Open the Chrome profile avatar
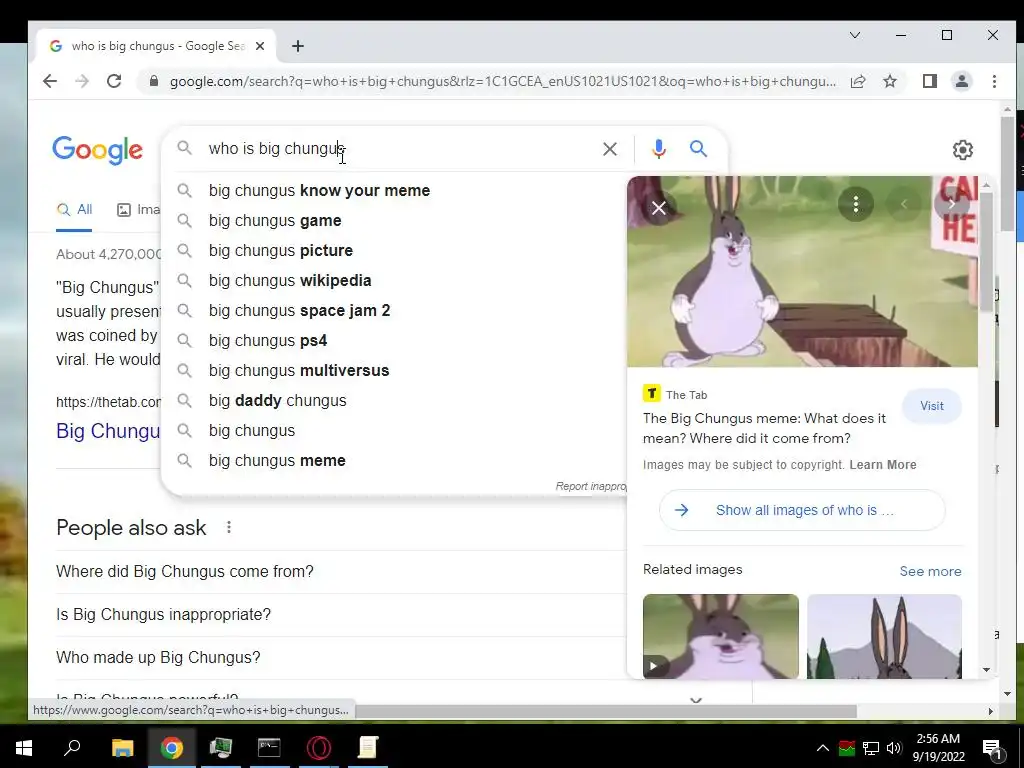The height and width of the screenshot is (768, 1024). (961, 81)
